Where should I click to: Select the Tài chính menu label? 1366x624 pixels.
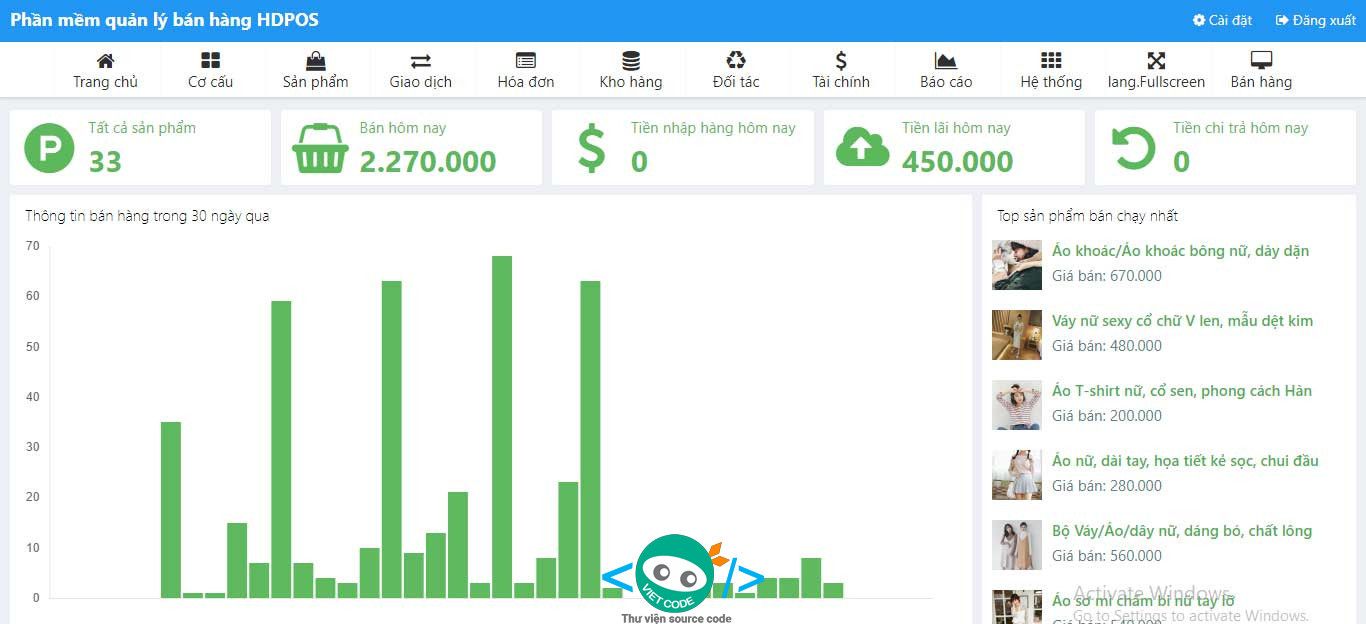click(841, 82)
